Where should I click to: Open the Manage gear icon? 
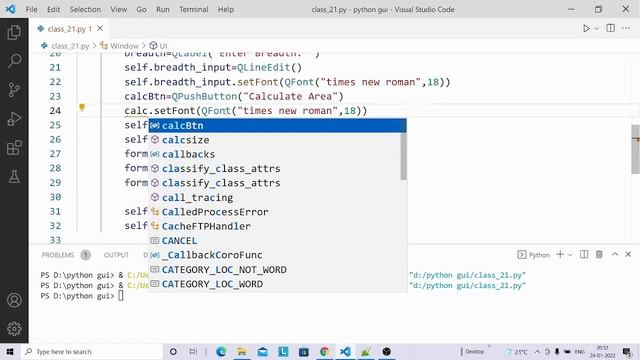pos(14,329)
